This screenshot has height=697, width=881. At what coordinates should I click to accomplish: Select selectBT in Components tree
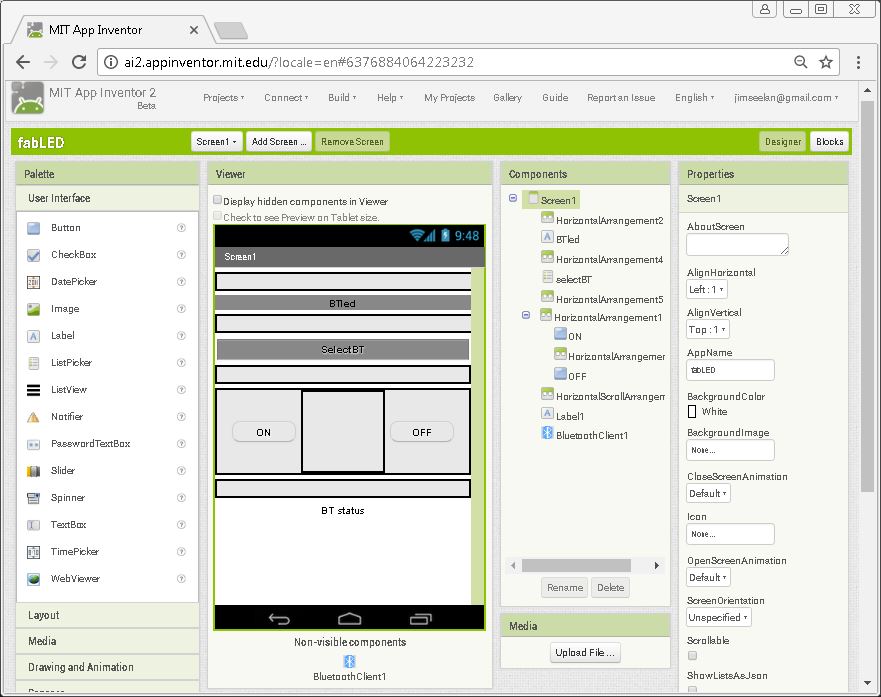pyautogui.click(x=573, y=279)
